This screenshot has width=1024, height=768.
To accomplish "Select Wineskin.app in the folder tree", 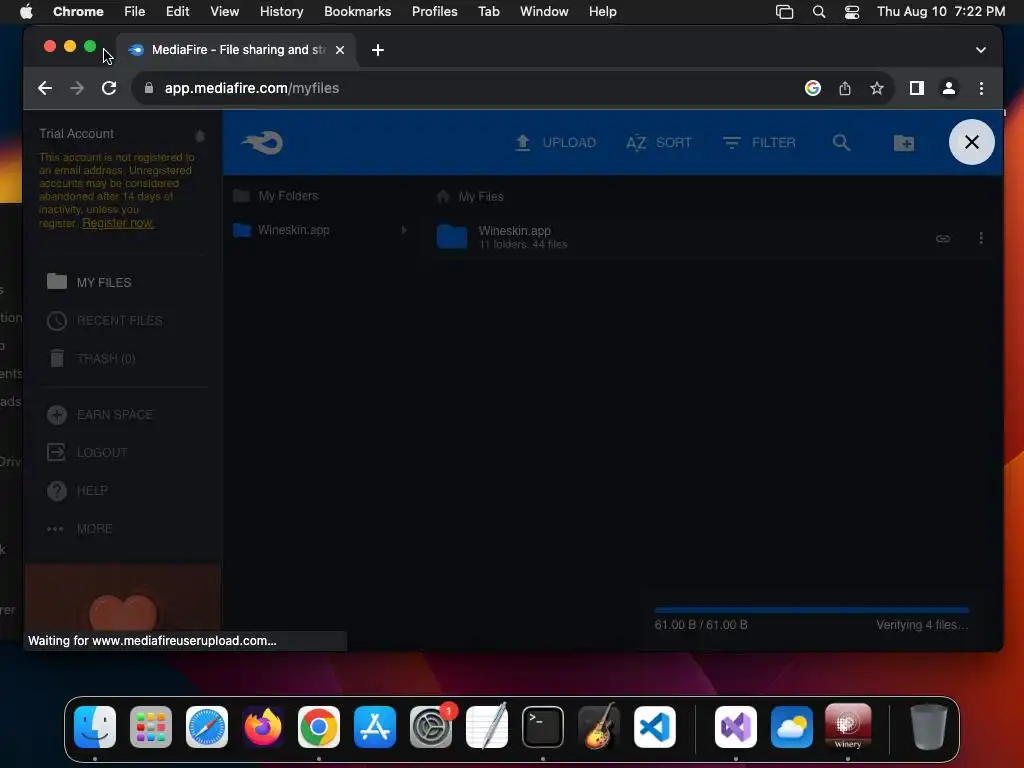I will pyautogui.click(x=294, y=230).
